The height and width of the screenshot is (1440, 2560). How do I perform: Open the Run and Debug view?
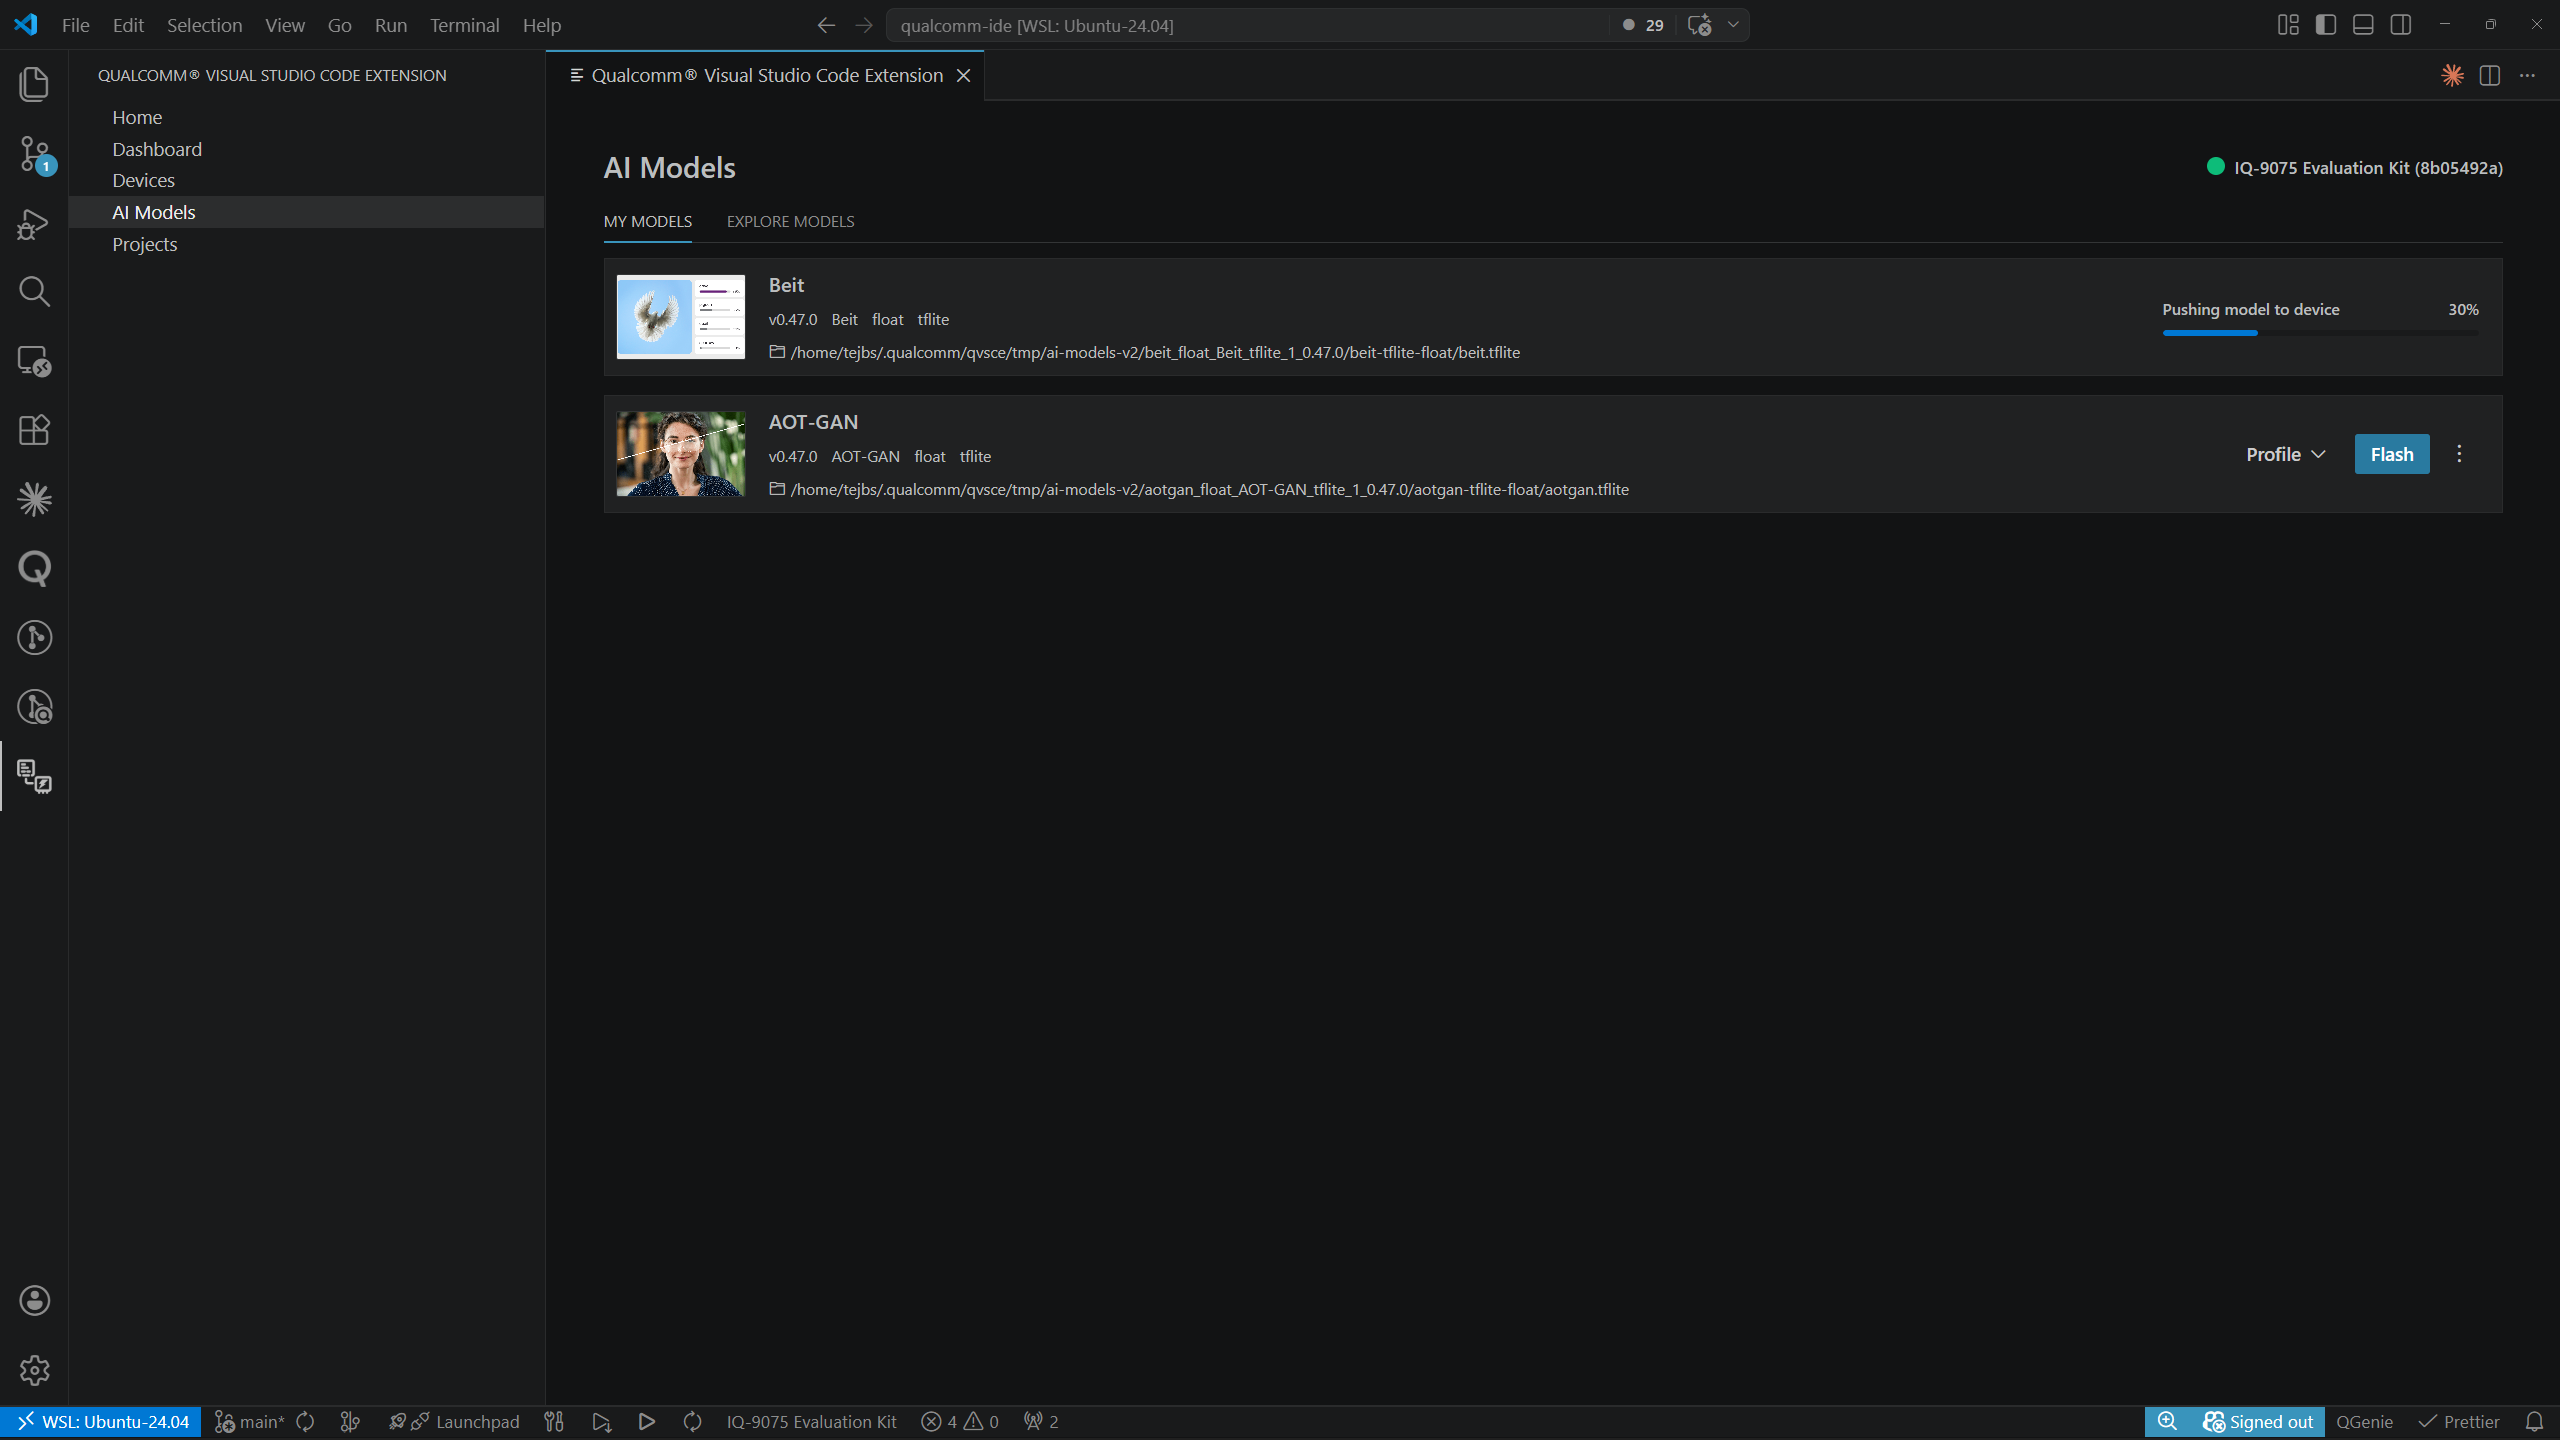coord(34,224)
